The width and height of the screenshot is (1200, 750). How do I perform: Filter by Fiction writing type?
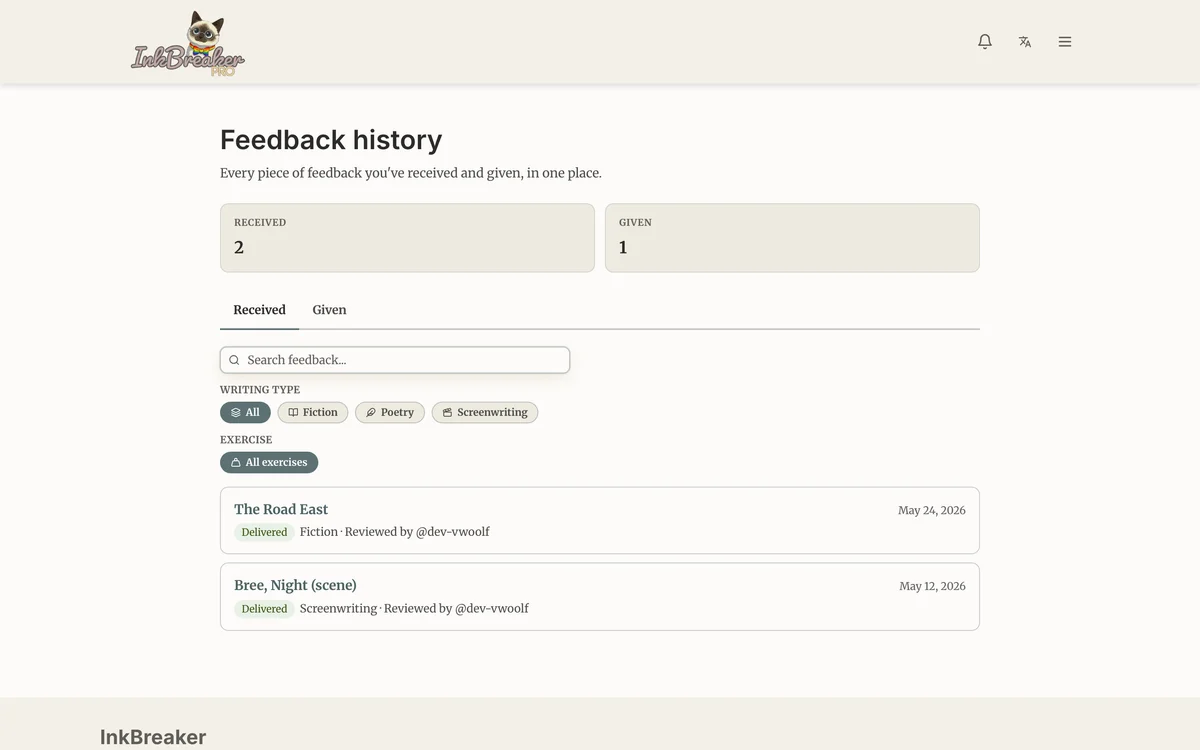(x=313, y=412)
